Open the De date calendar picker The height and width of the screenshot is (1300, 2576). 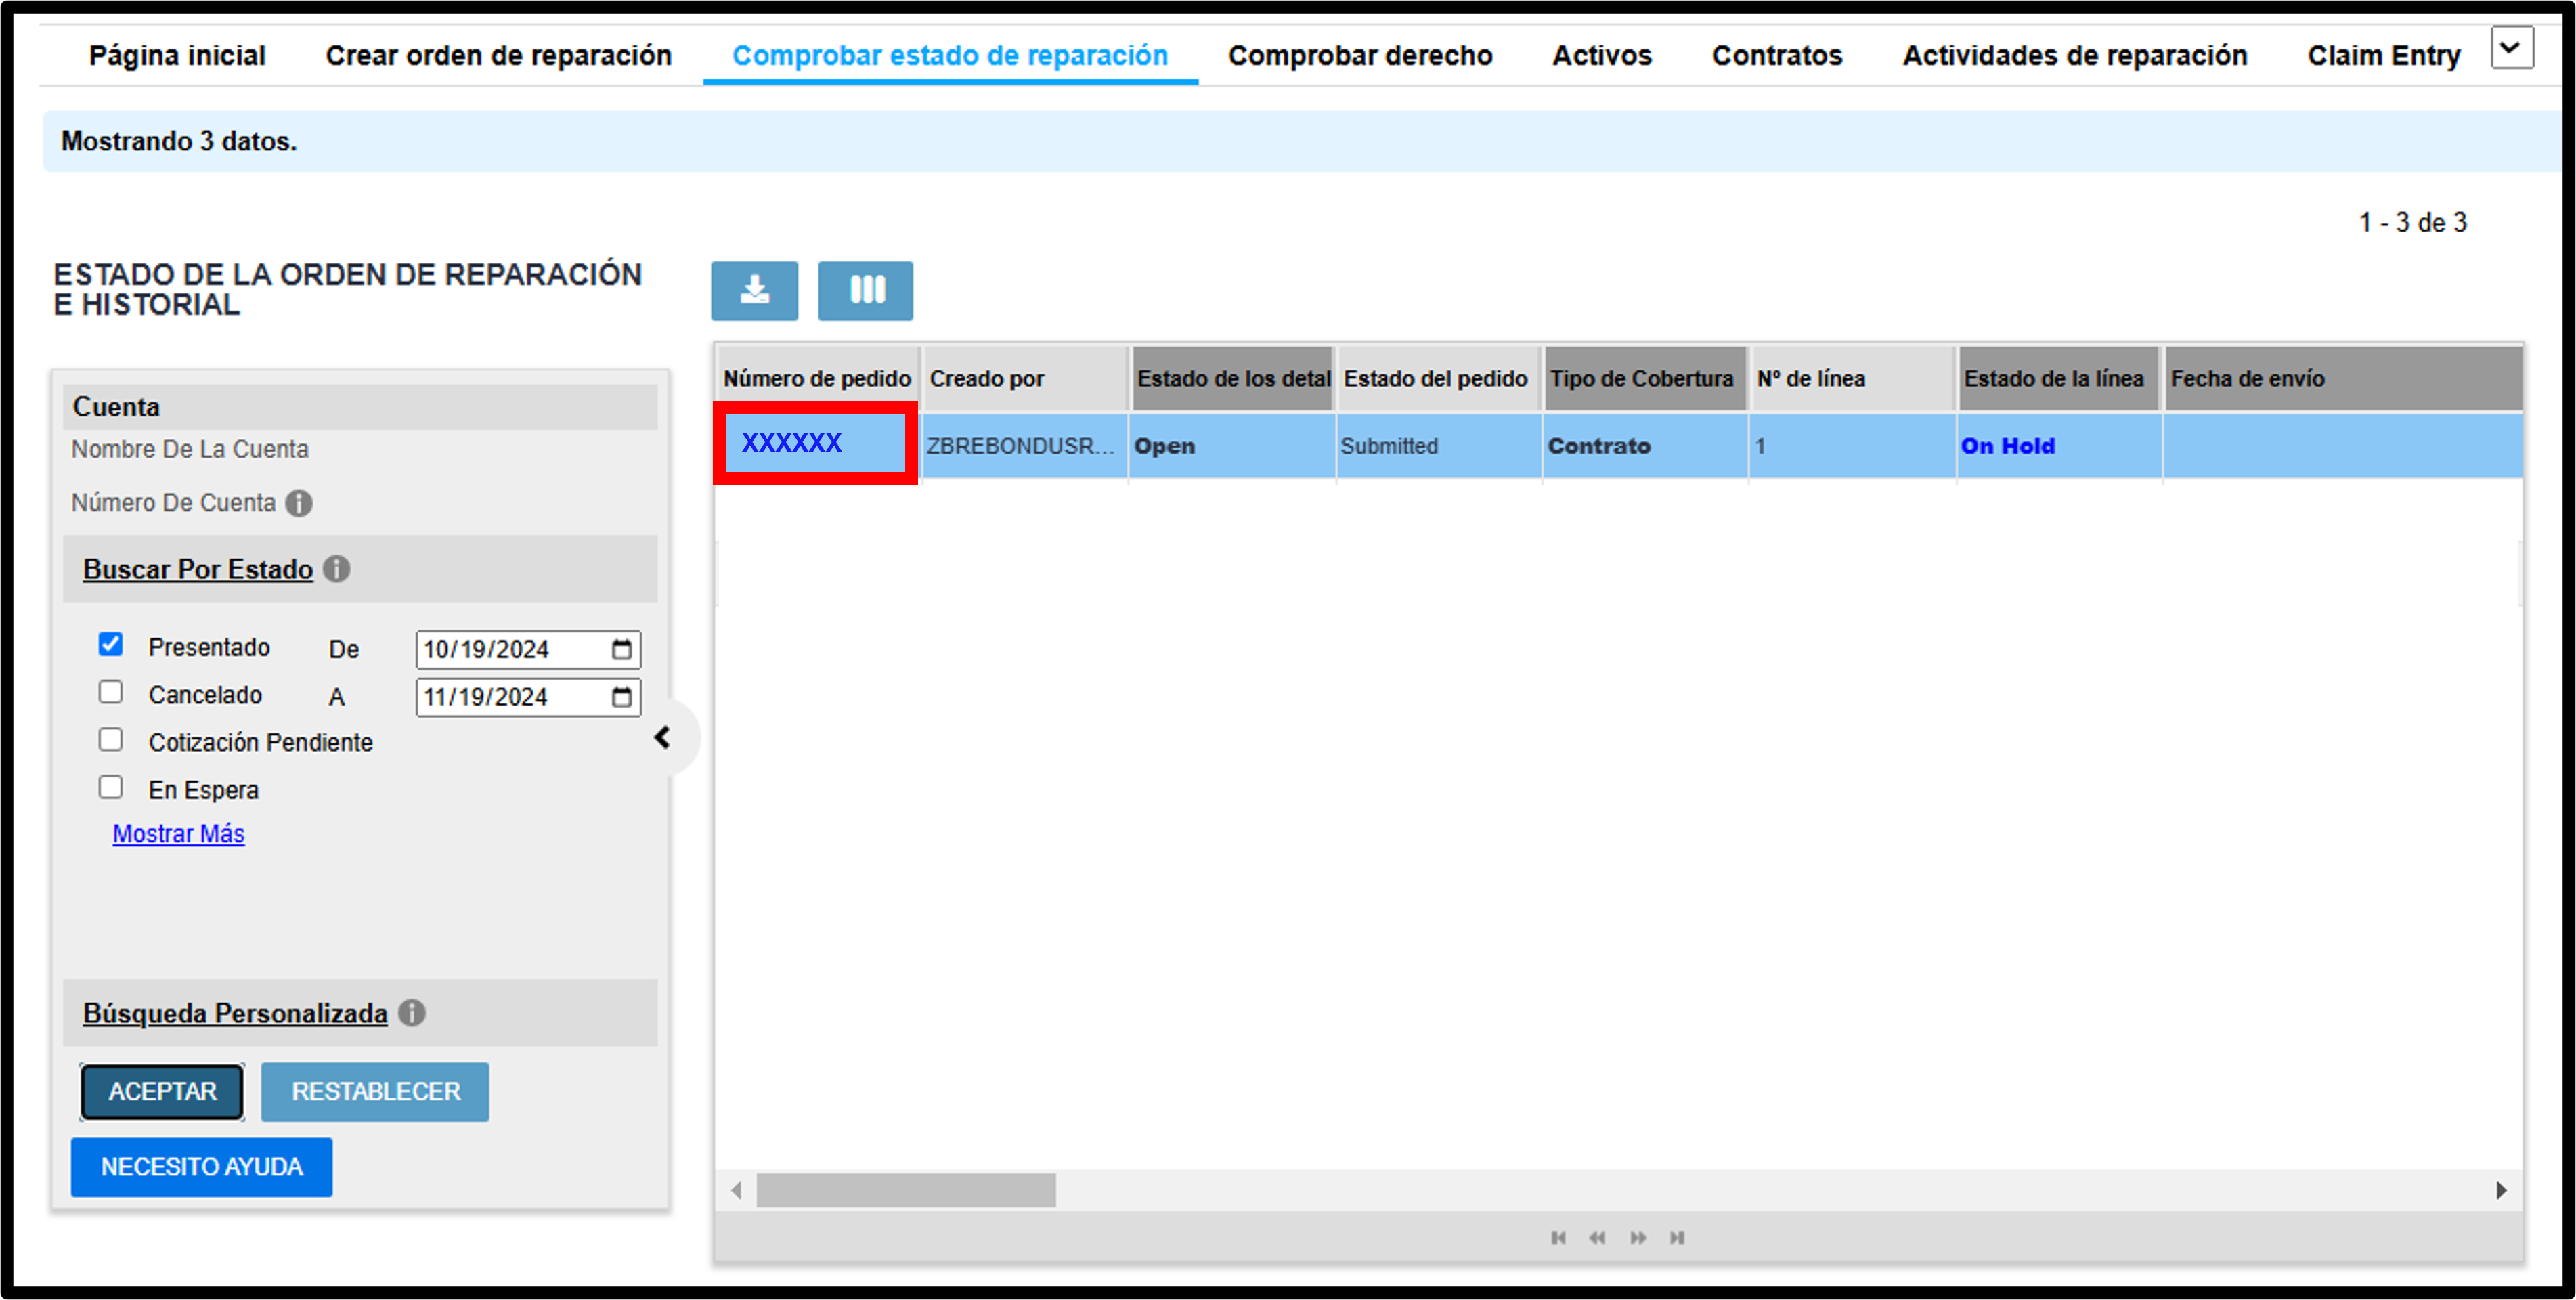tap(622, 649)
